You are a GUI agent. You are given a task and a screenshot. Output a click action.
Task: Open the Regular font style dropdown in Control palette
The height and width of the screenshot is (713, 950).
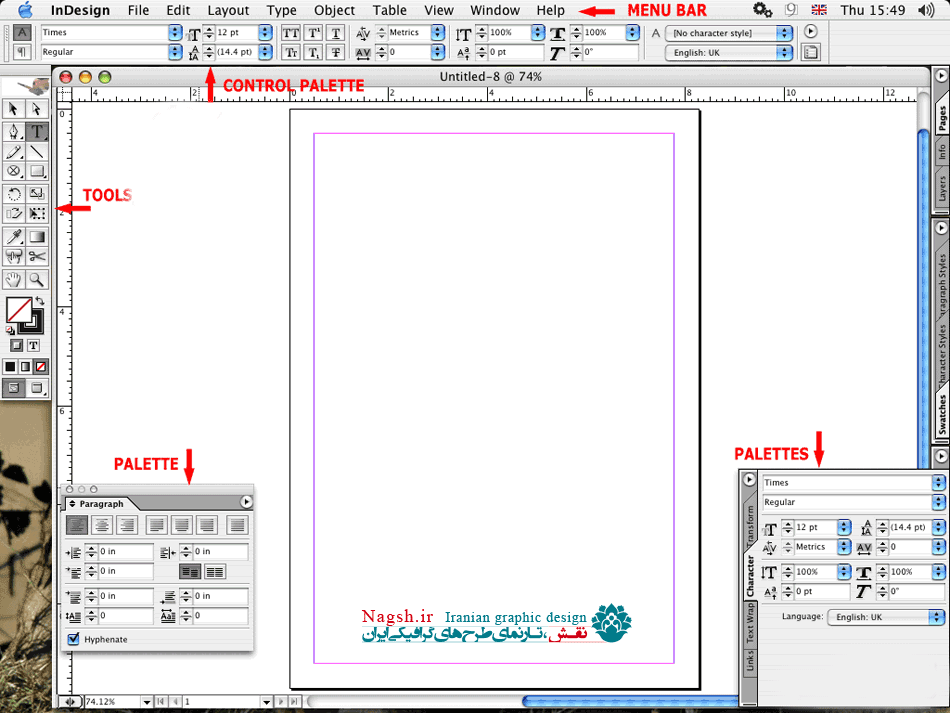(174, 52)
